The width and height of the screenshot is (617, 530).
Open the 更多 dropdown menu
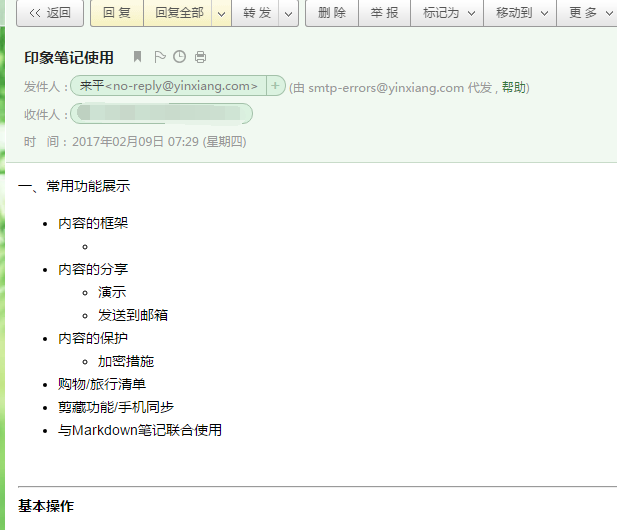pyautogui.click(x=588, y=13)
